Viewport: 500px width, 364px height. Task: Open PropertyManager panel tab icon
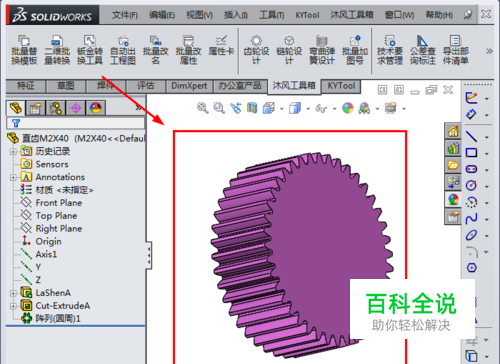click(35, 108)
